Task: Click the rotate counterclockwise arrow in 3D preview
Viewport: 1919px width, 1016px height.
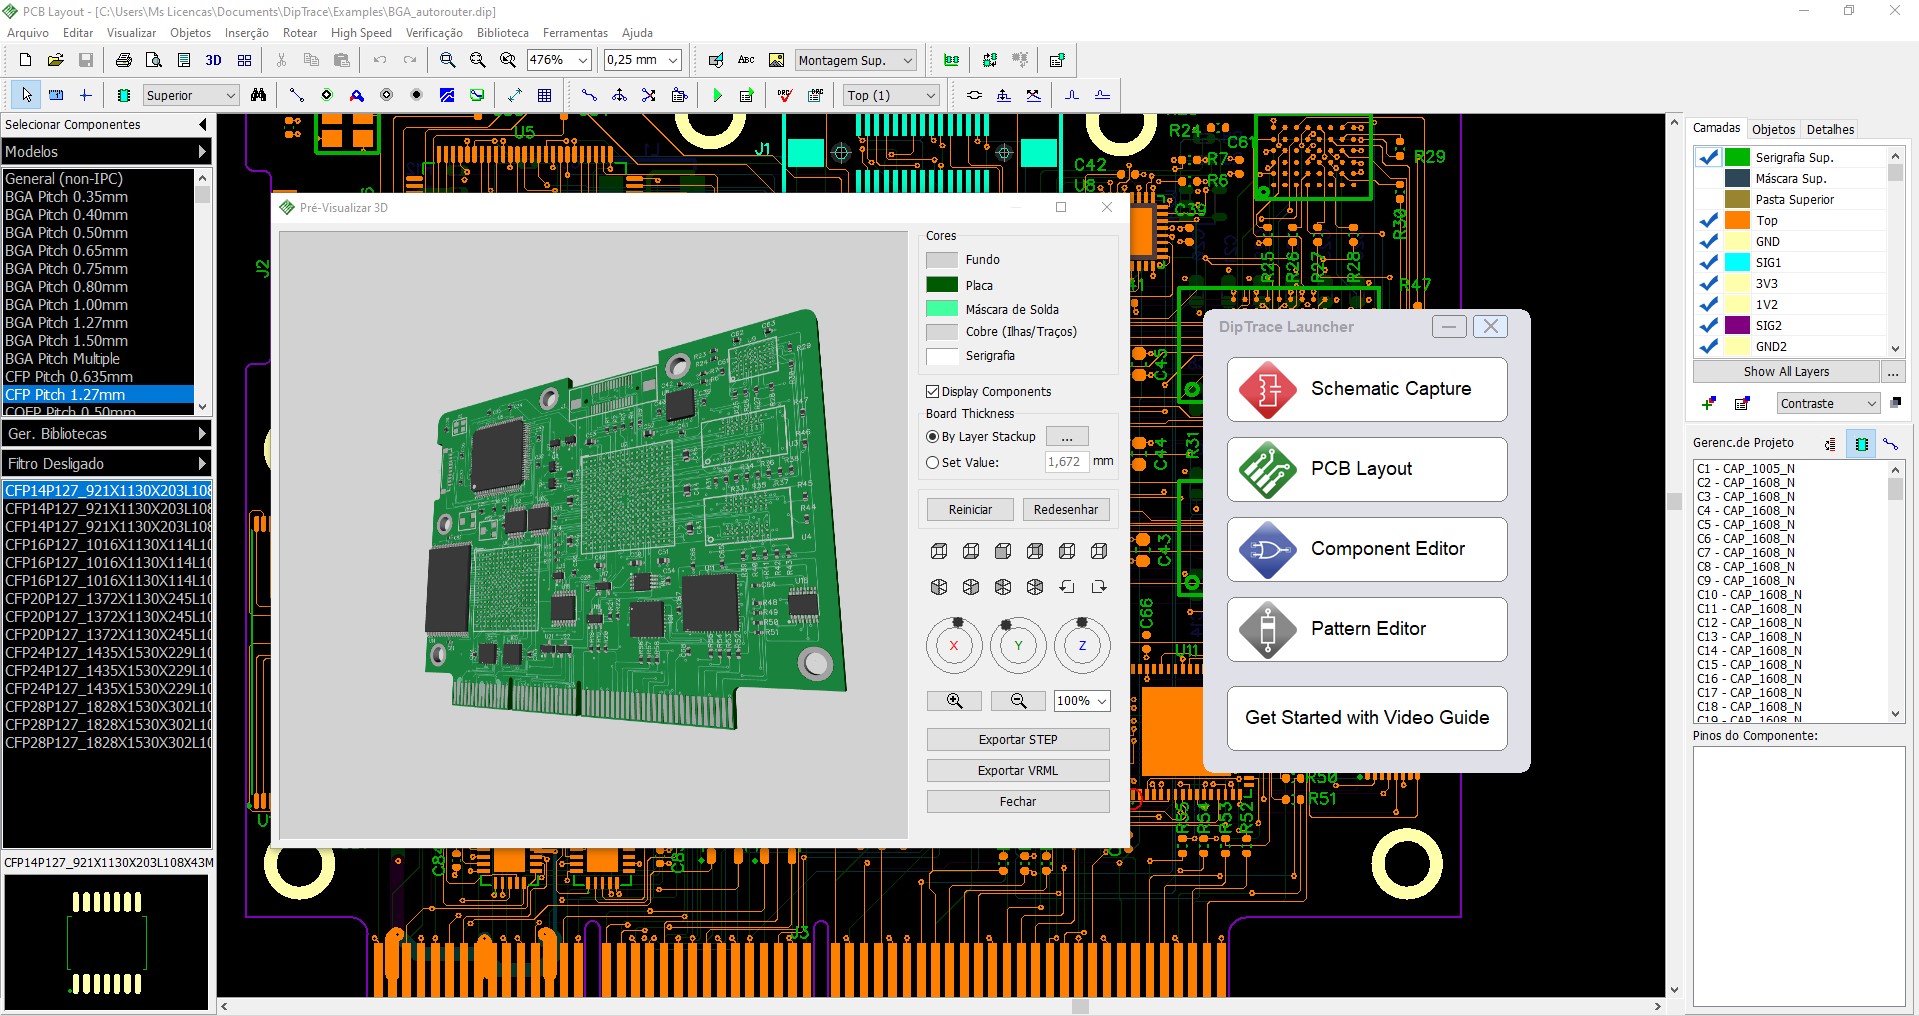Action: coord(1067,587)
